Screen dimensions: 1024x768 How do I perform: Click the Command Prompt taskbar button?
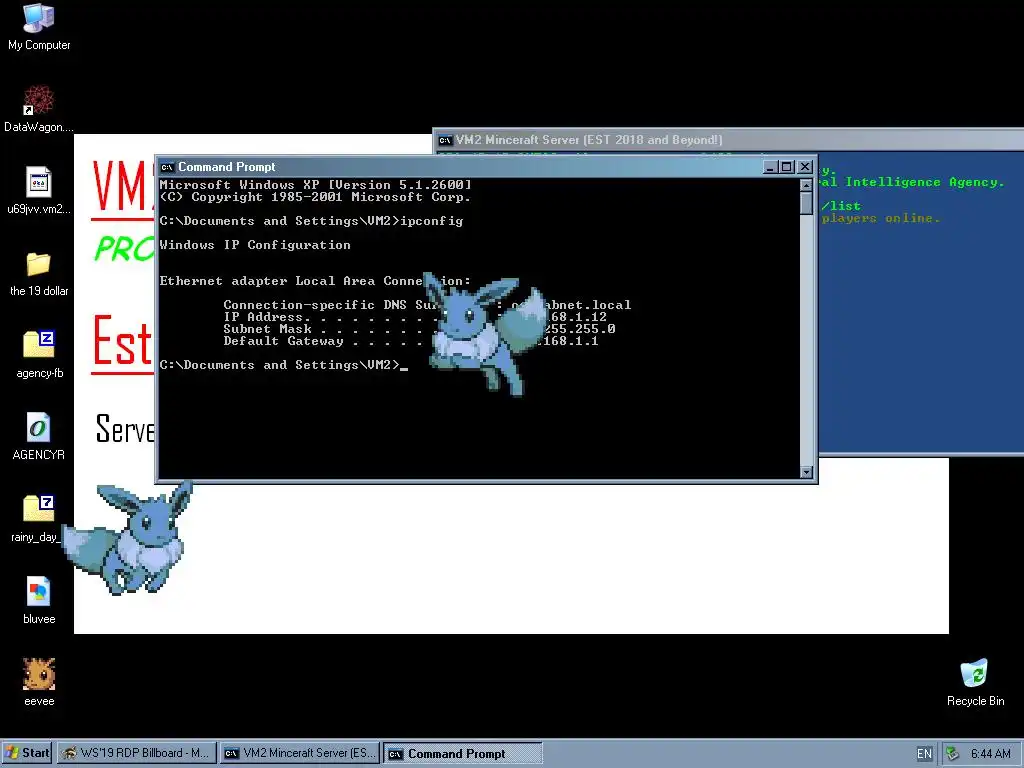point(462,754)
